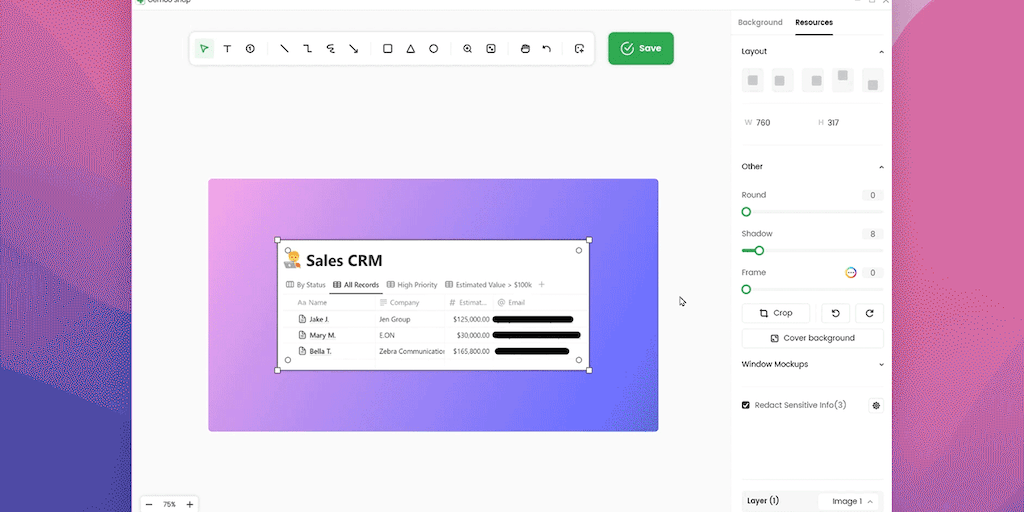Click the Round slider handle

746,212
